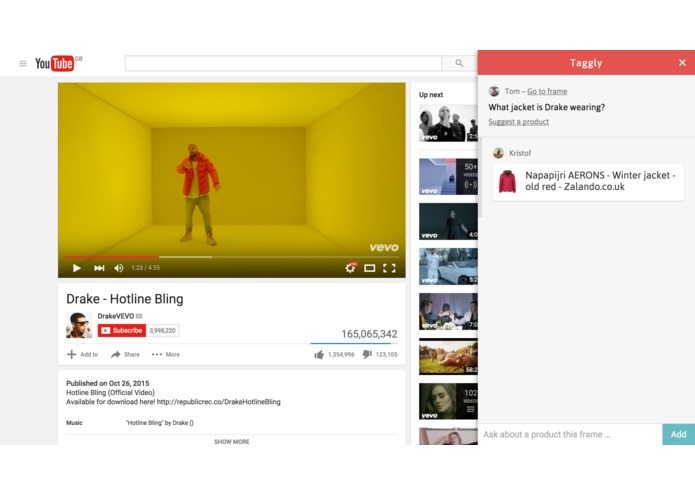Open the YouTube hamburger guide menu
The image size is (695, 494).
pyautogui.click(x=23, y=64)
